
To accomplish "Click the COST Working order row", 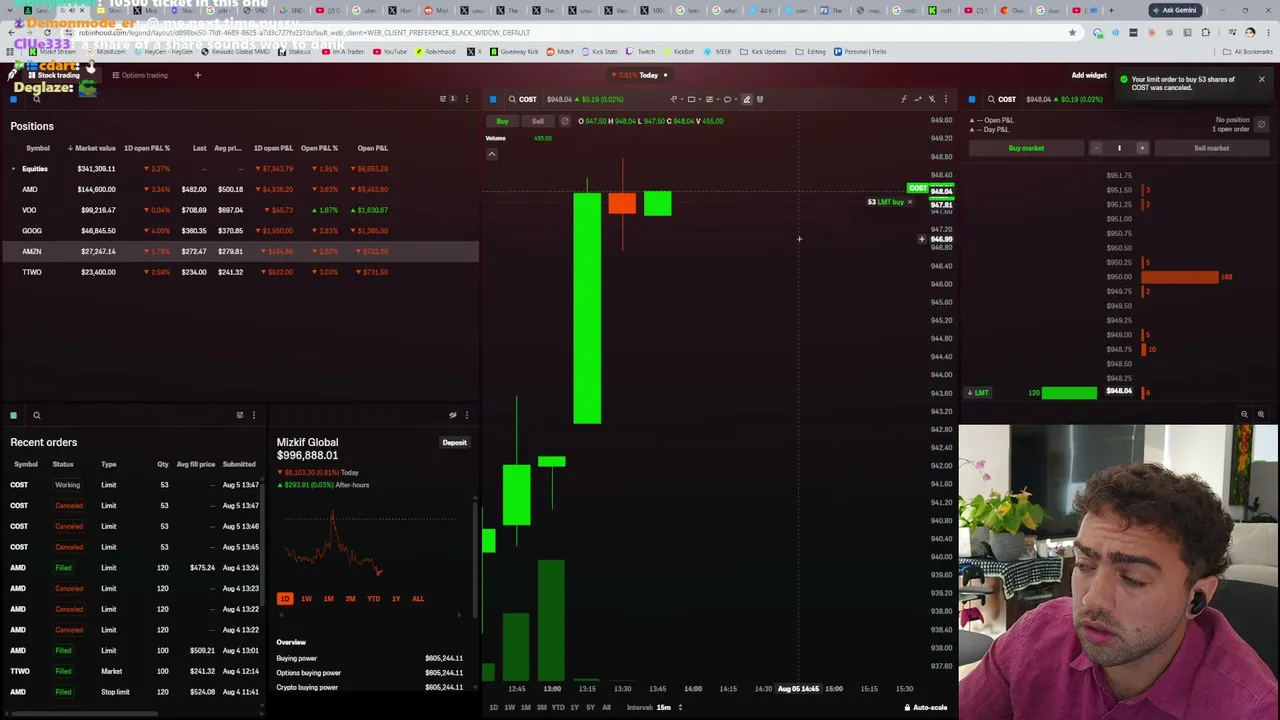I will 133,485.
